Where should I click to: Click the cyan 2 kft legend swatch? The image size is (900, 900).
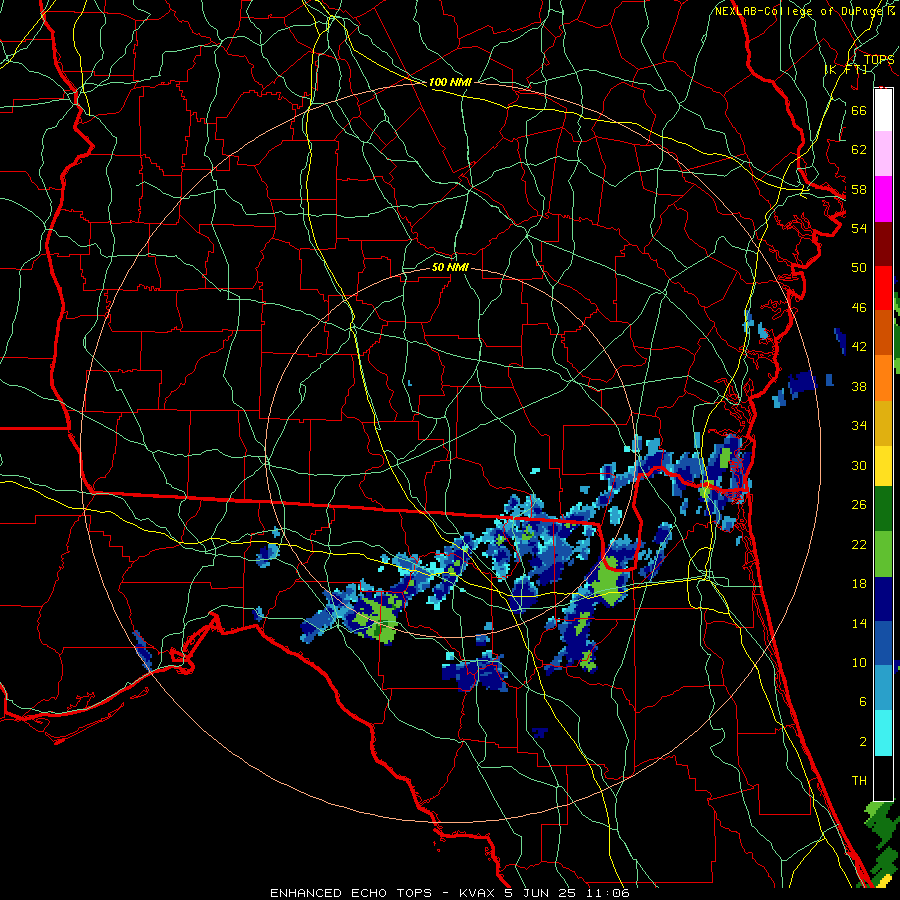(883, 733)
